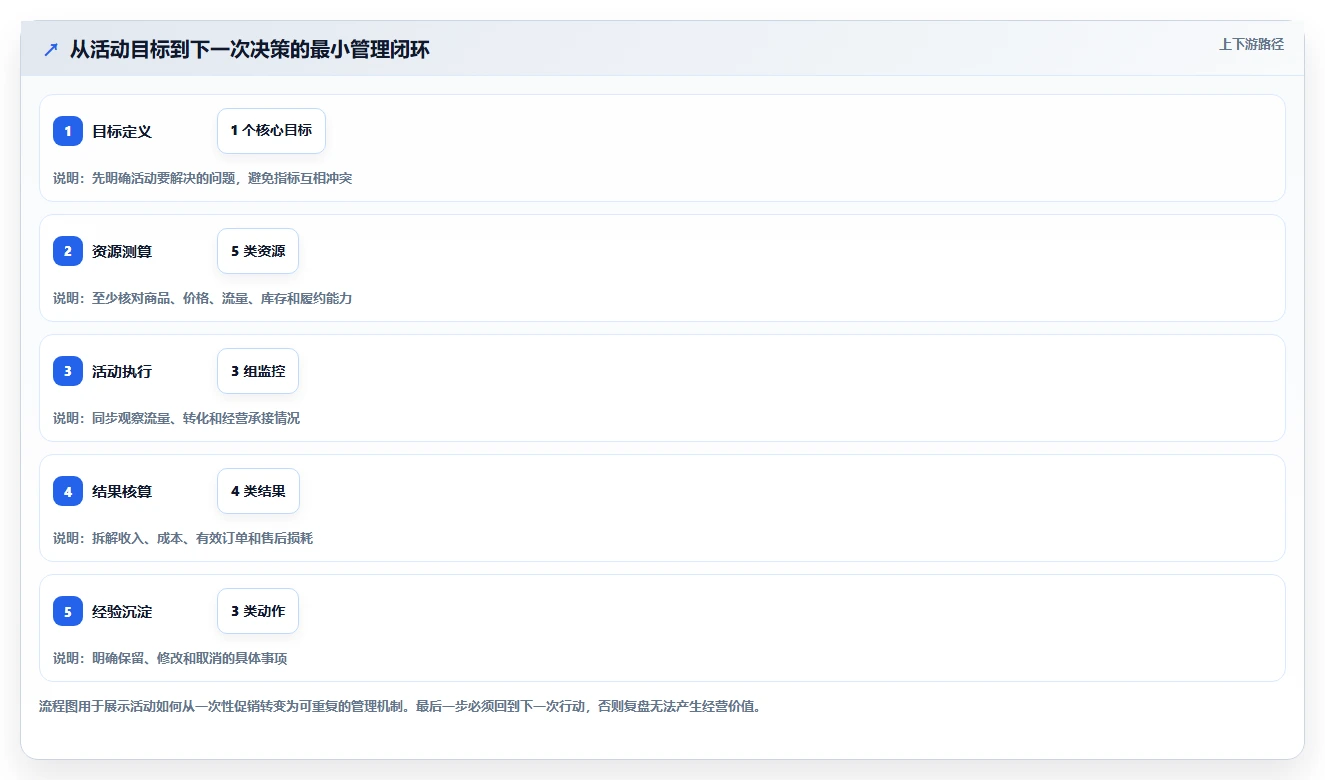Click the step 3 number badge

(x=68, y=371)
